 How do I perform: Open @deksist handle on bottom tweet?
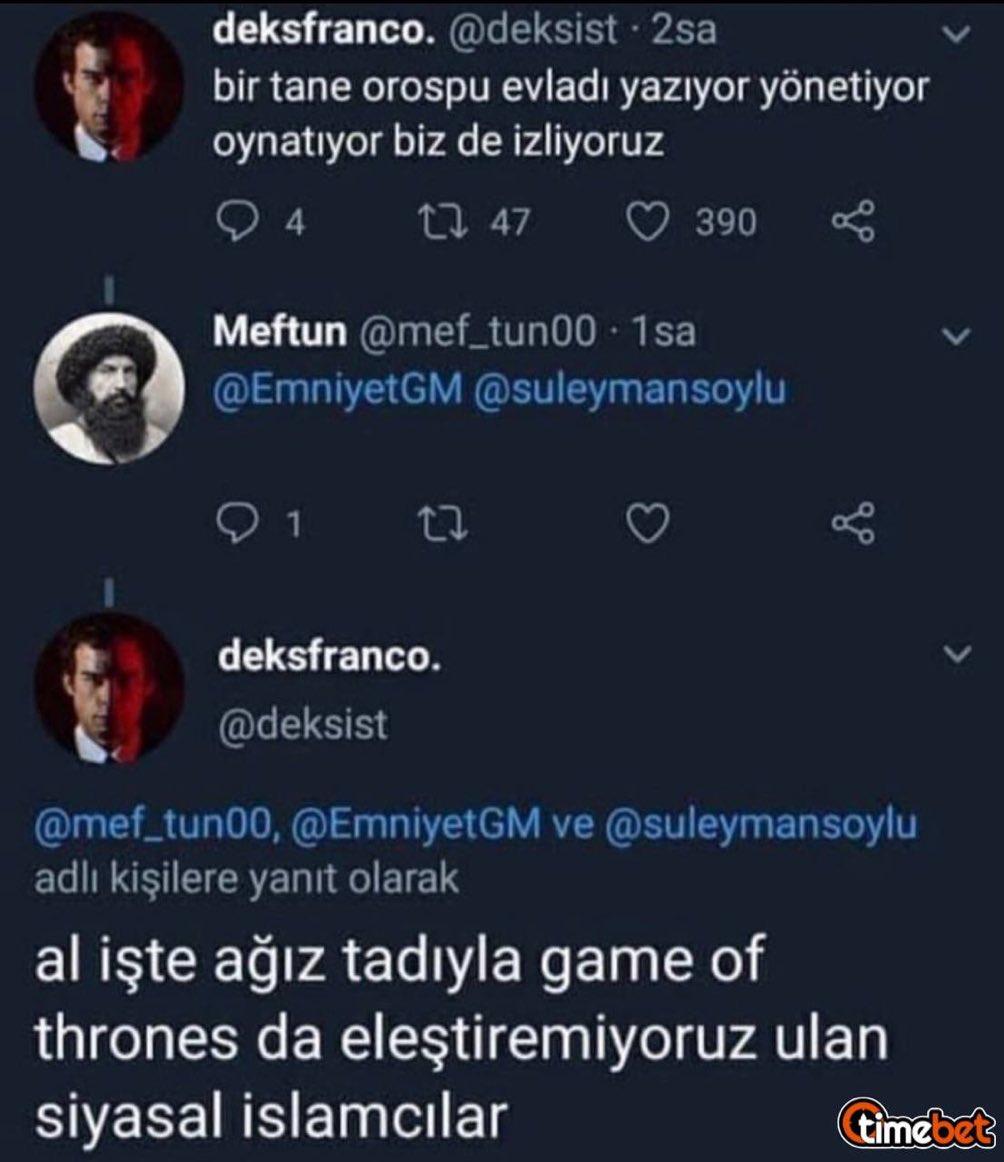point(302,723)
